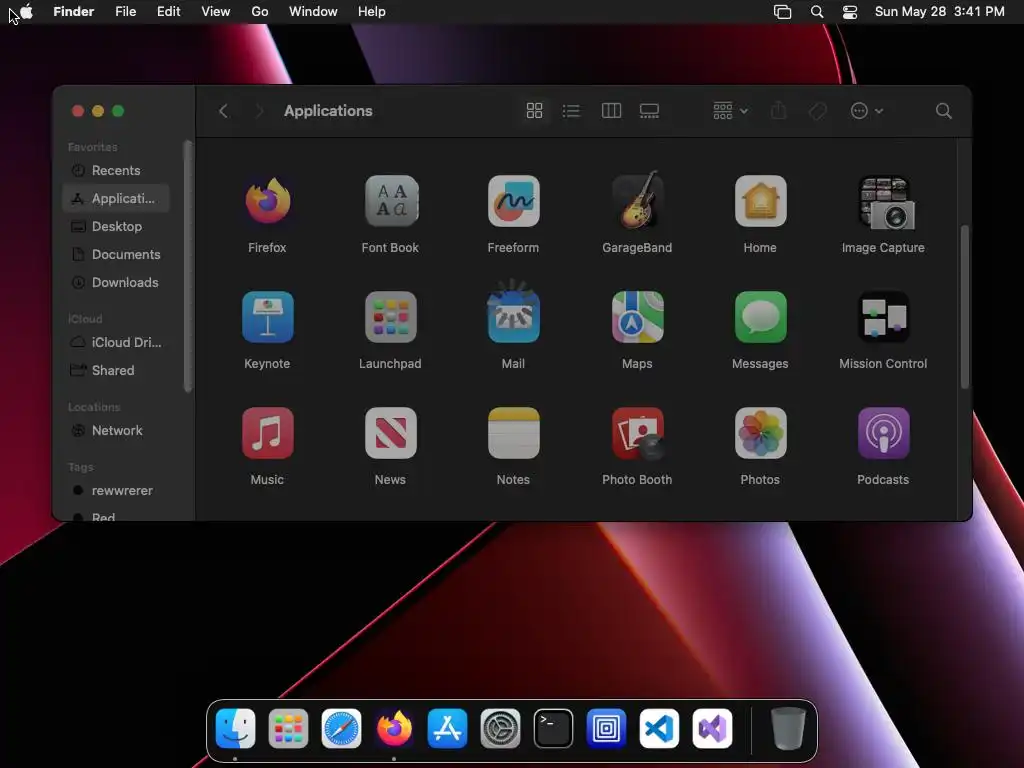Open Network in the sidebar

pos(116,430)
